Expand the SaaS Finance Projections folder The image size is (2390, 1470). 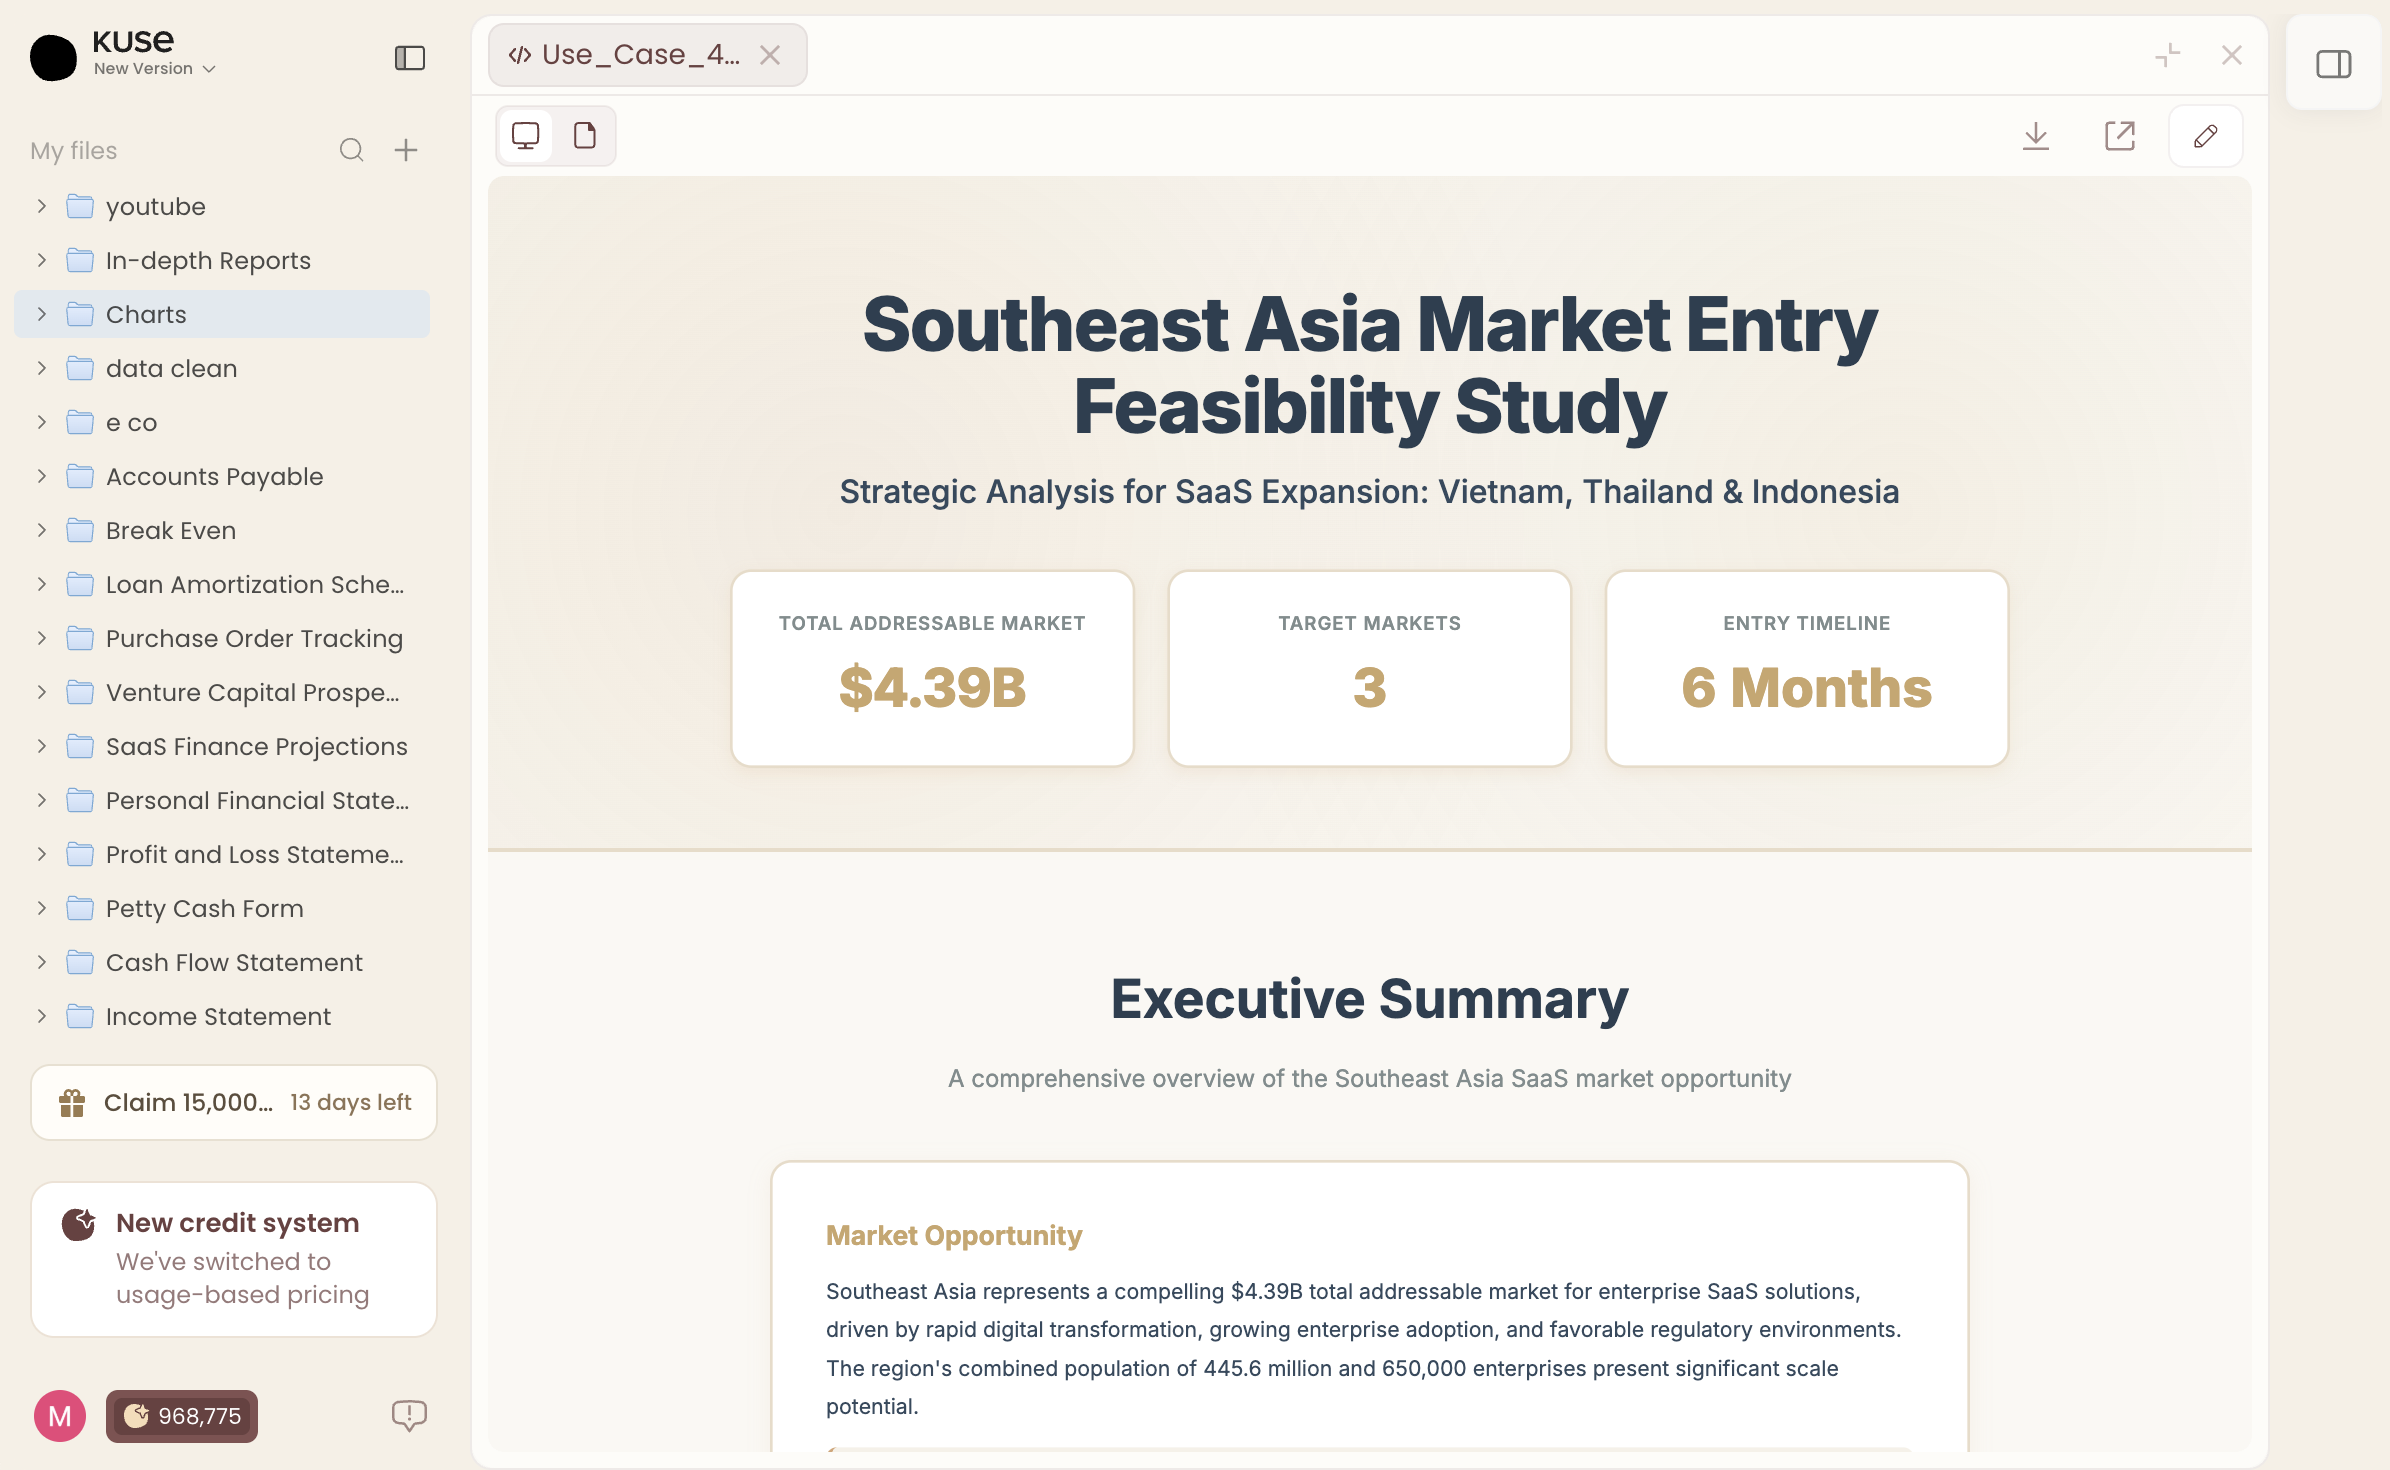42,746
